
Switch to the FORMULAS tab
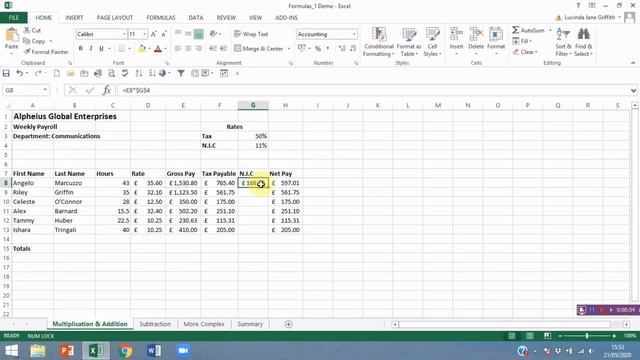161,18
